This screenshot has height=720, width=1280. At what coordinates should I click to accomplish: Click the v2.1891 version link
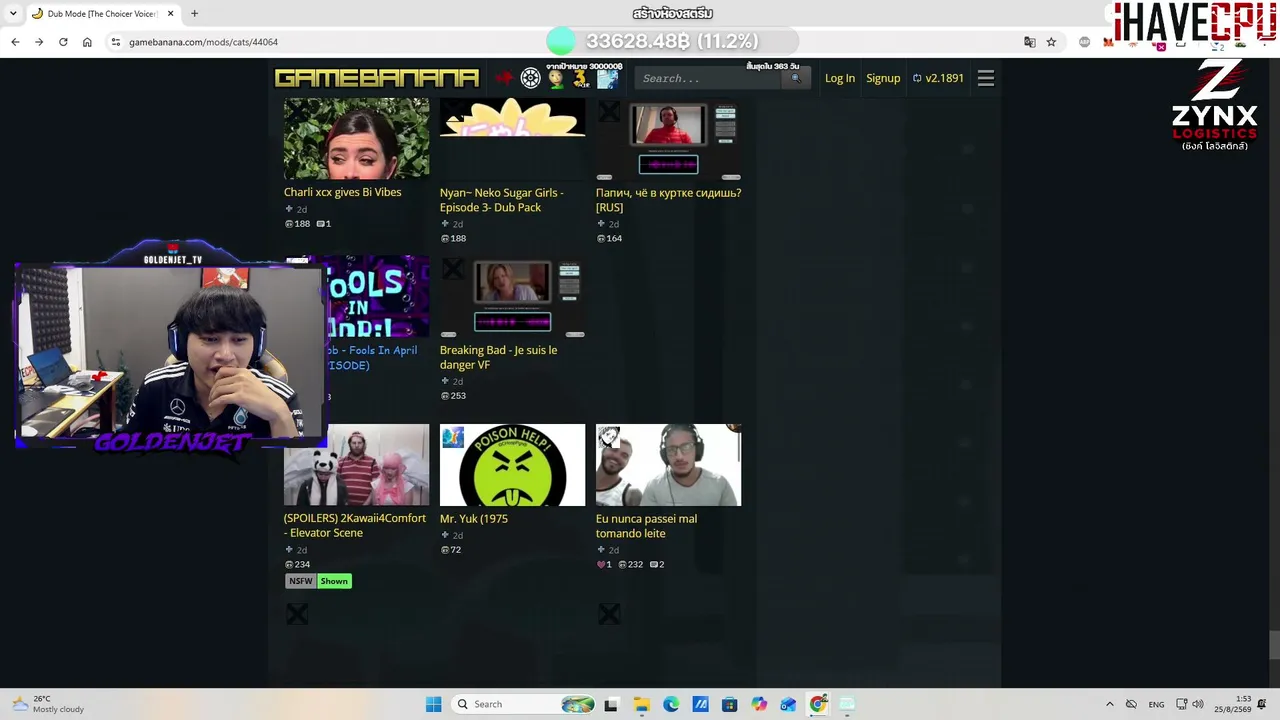938,78
